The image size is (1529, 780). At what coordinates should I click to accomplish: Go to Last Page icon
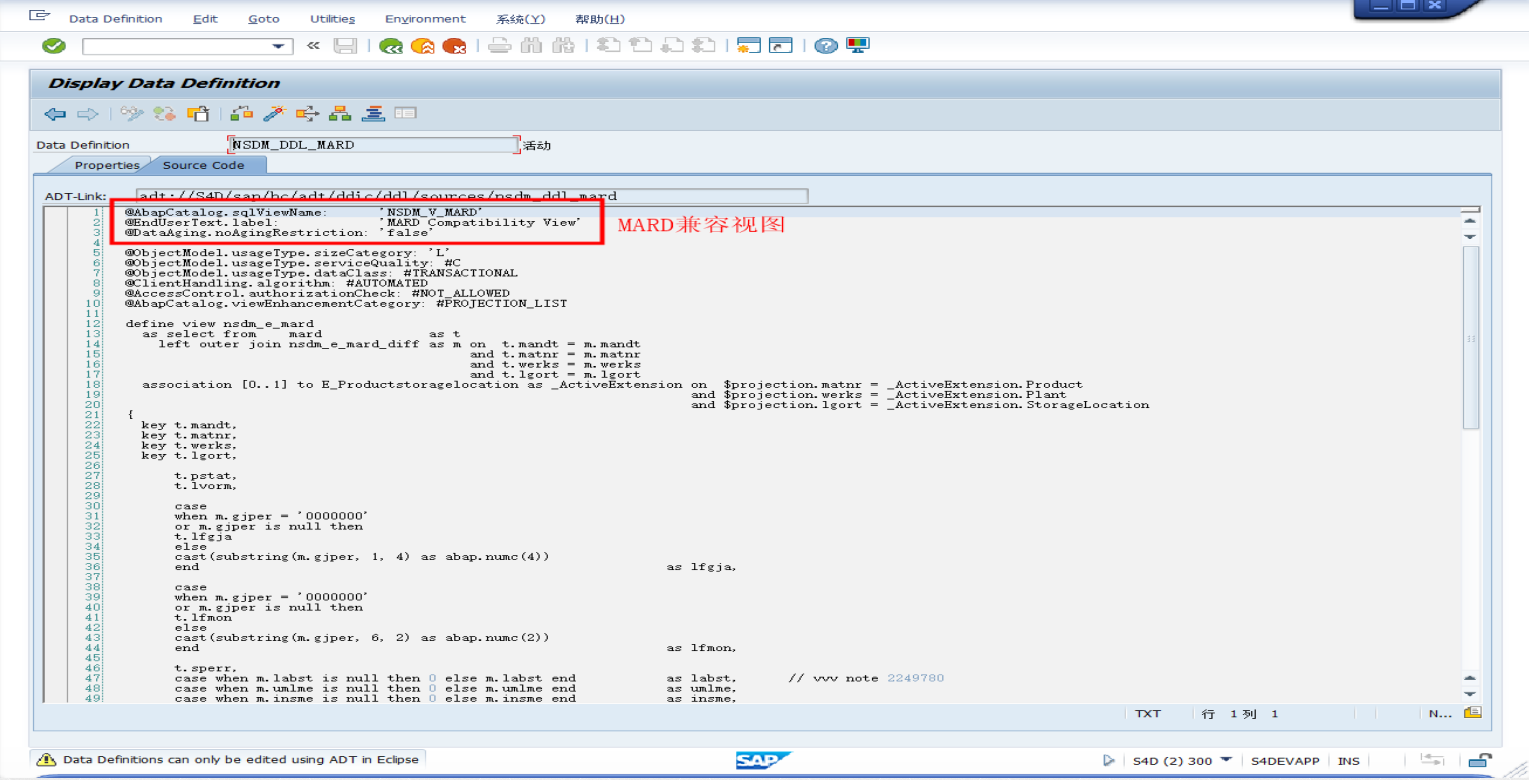(704, 46)
